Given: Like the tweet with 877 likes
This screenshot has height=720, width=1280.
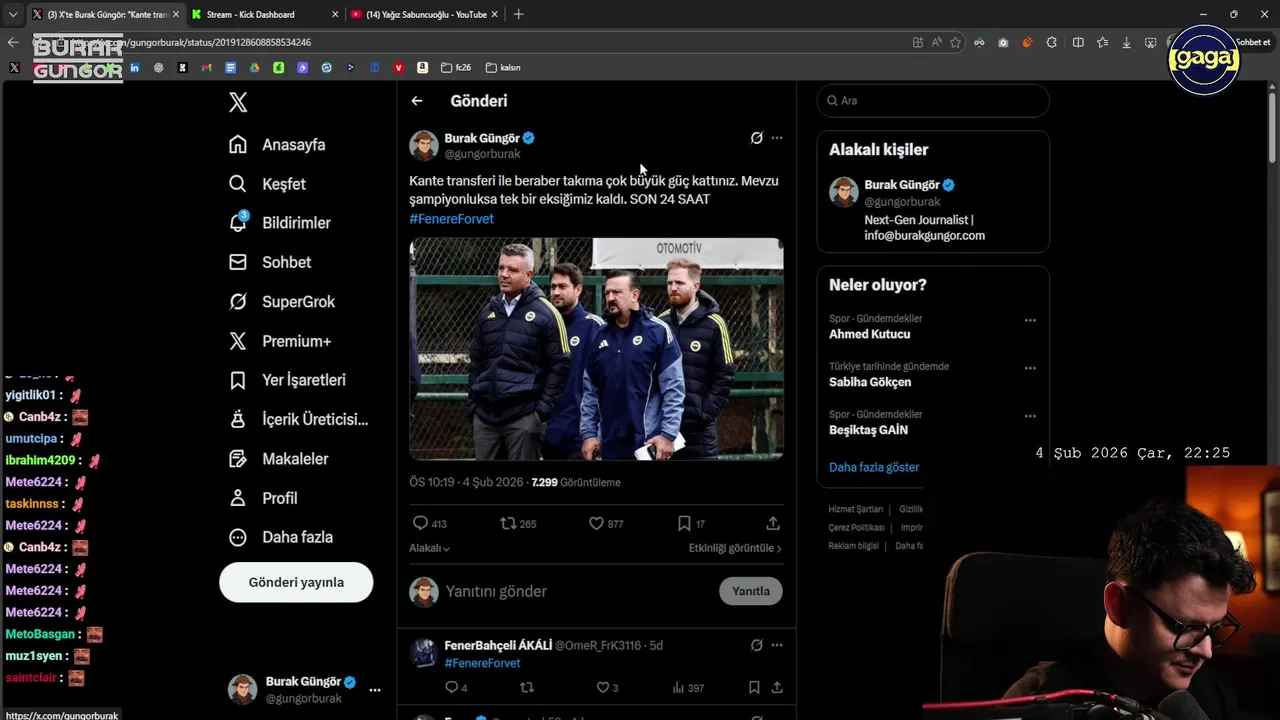Looking at the screenshot, I should pyautogui.click(x=596, y=523).
